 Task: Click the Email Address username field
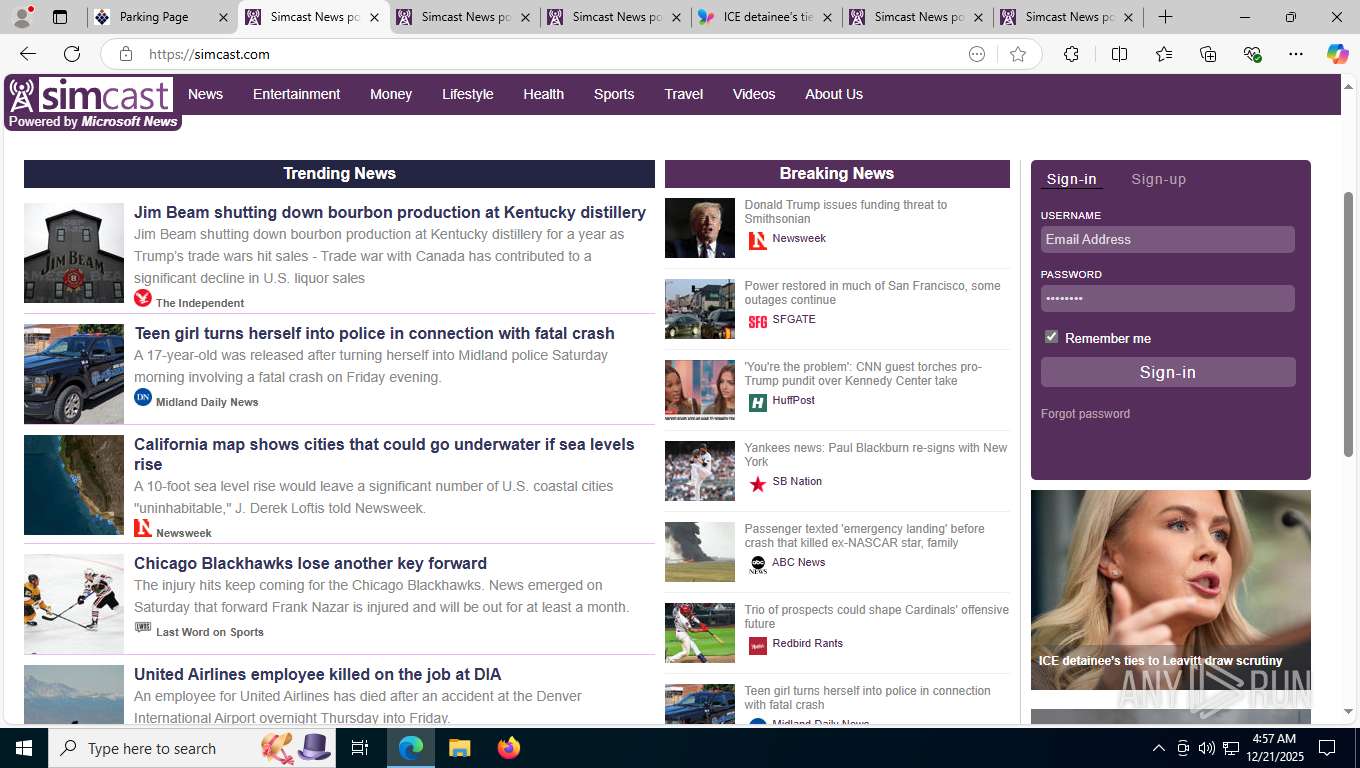pos(1168,239)
